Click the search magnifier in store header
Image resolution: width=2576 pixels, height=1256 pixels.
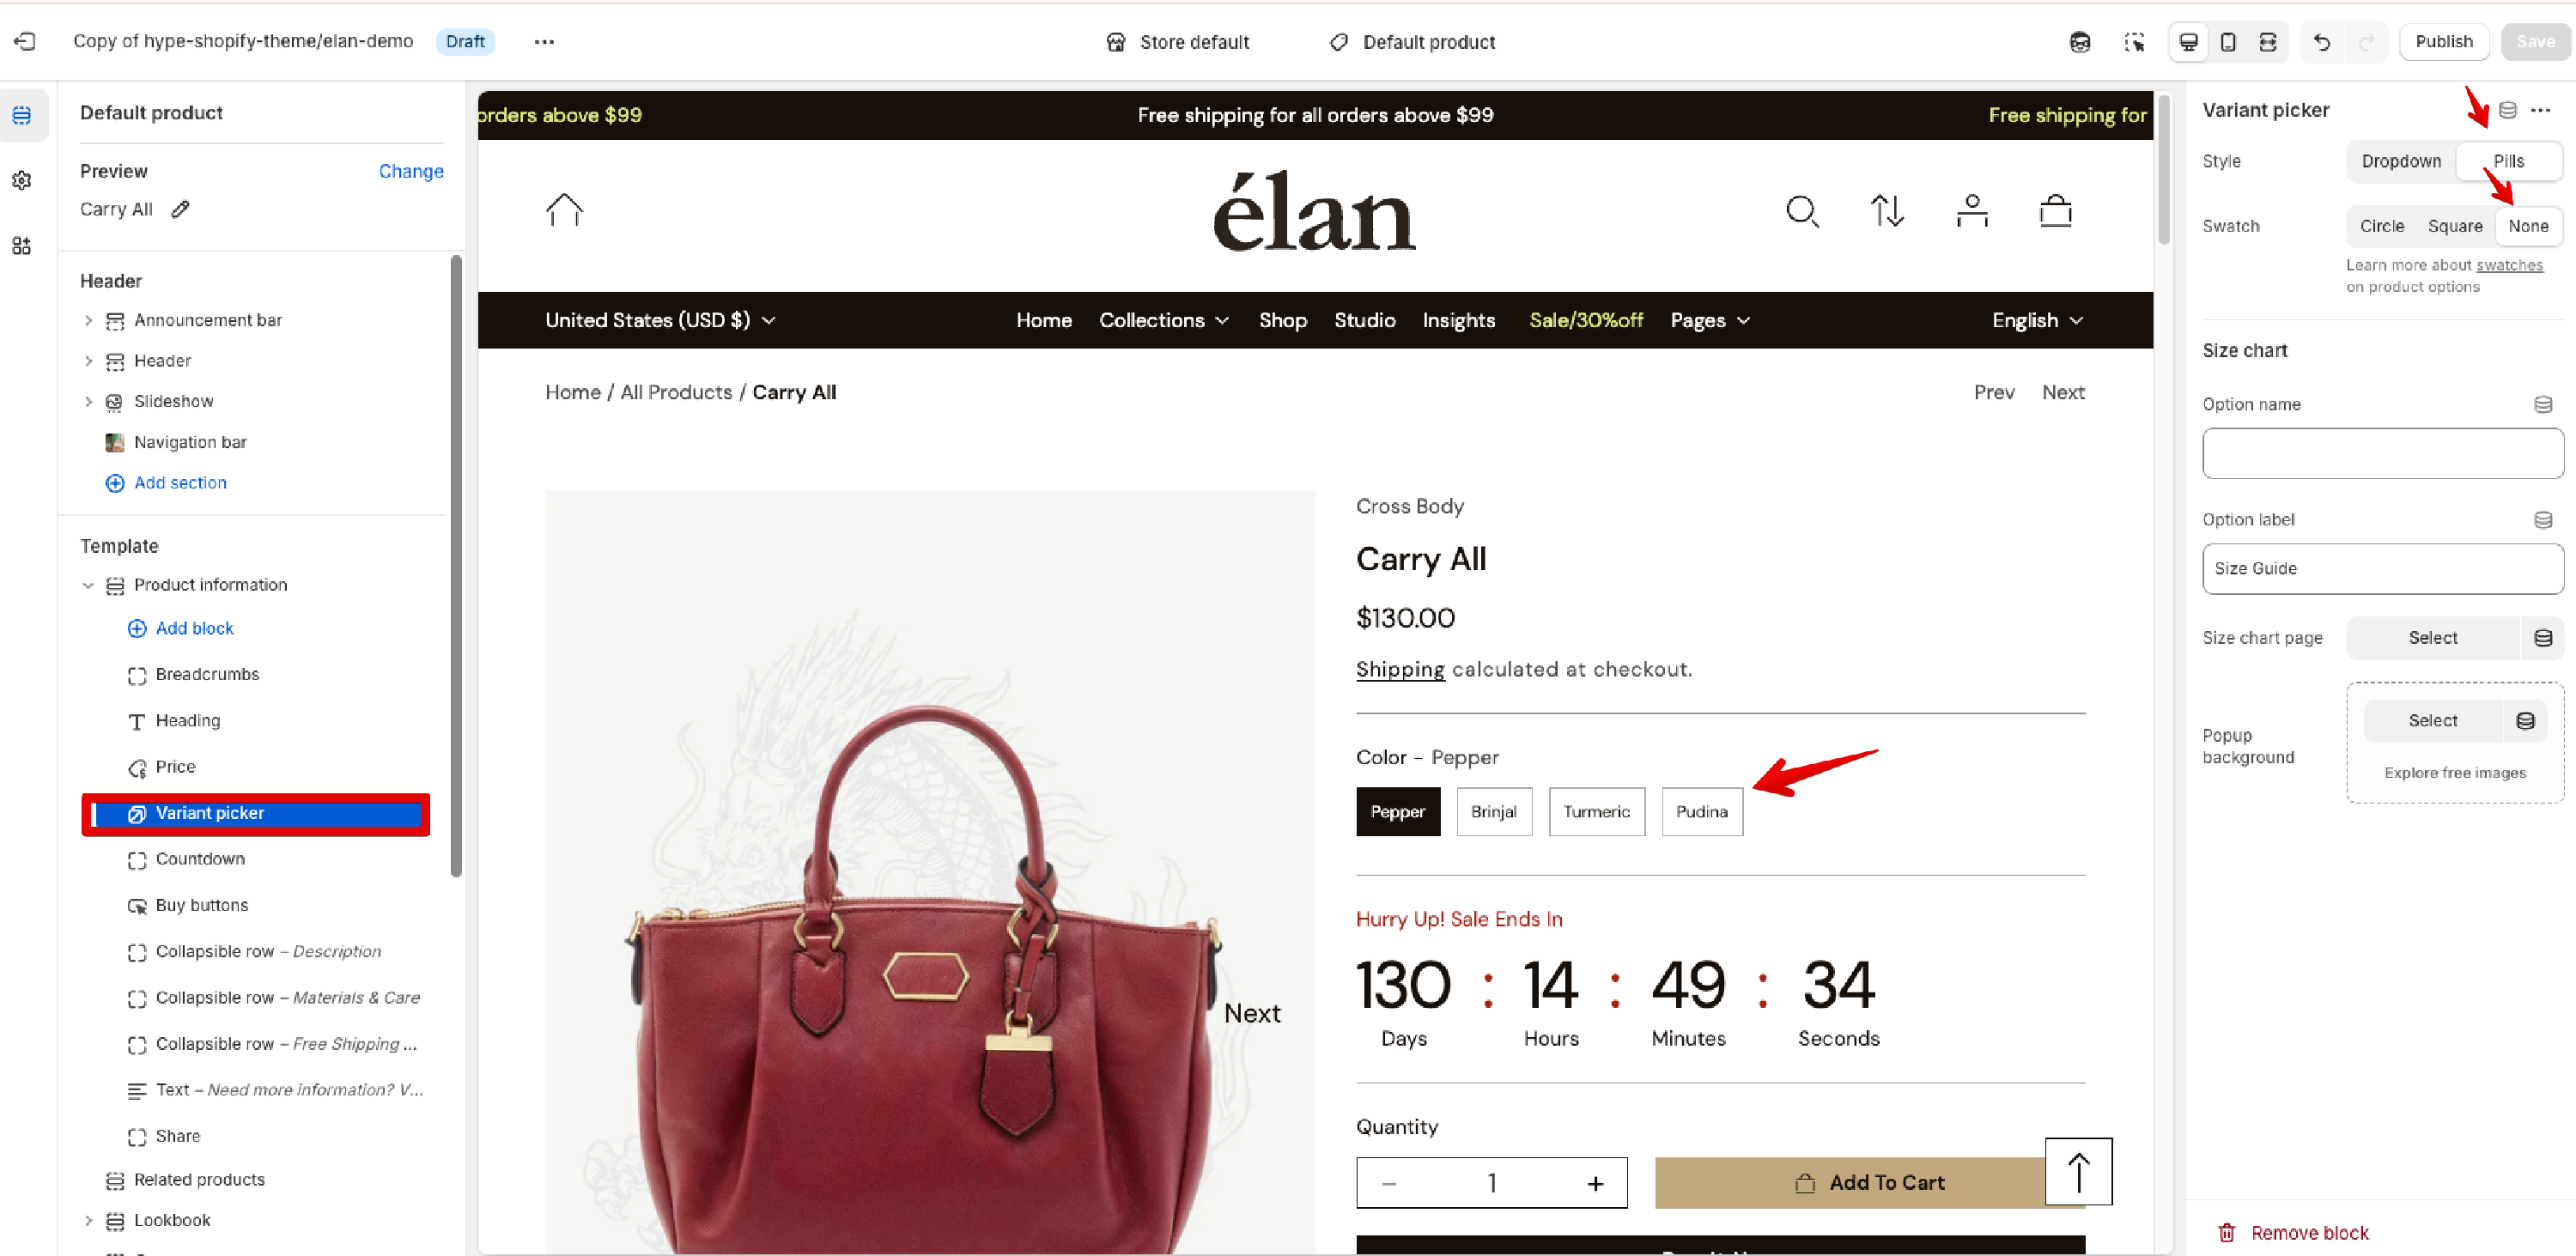point(1802,211)
